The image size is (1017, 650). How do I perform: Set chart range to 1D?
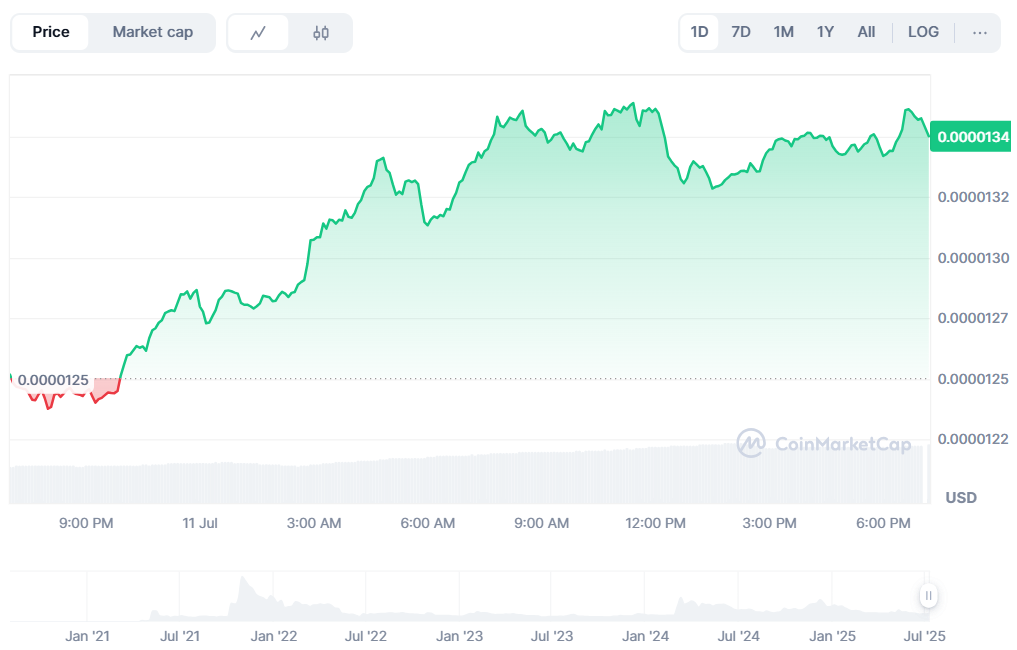pos(699,32)
